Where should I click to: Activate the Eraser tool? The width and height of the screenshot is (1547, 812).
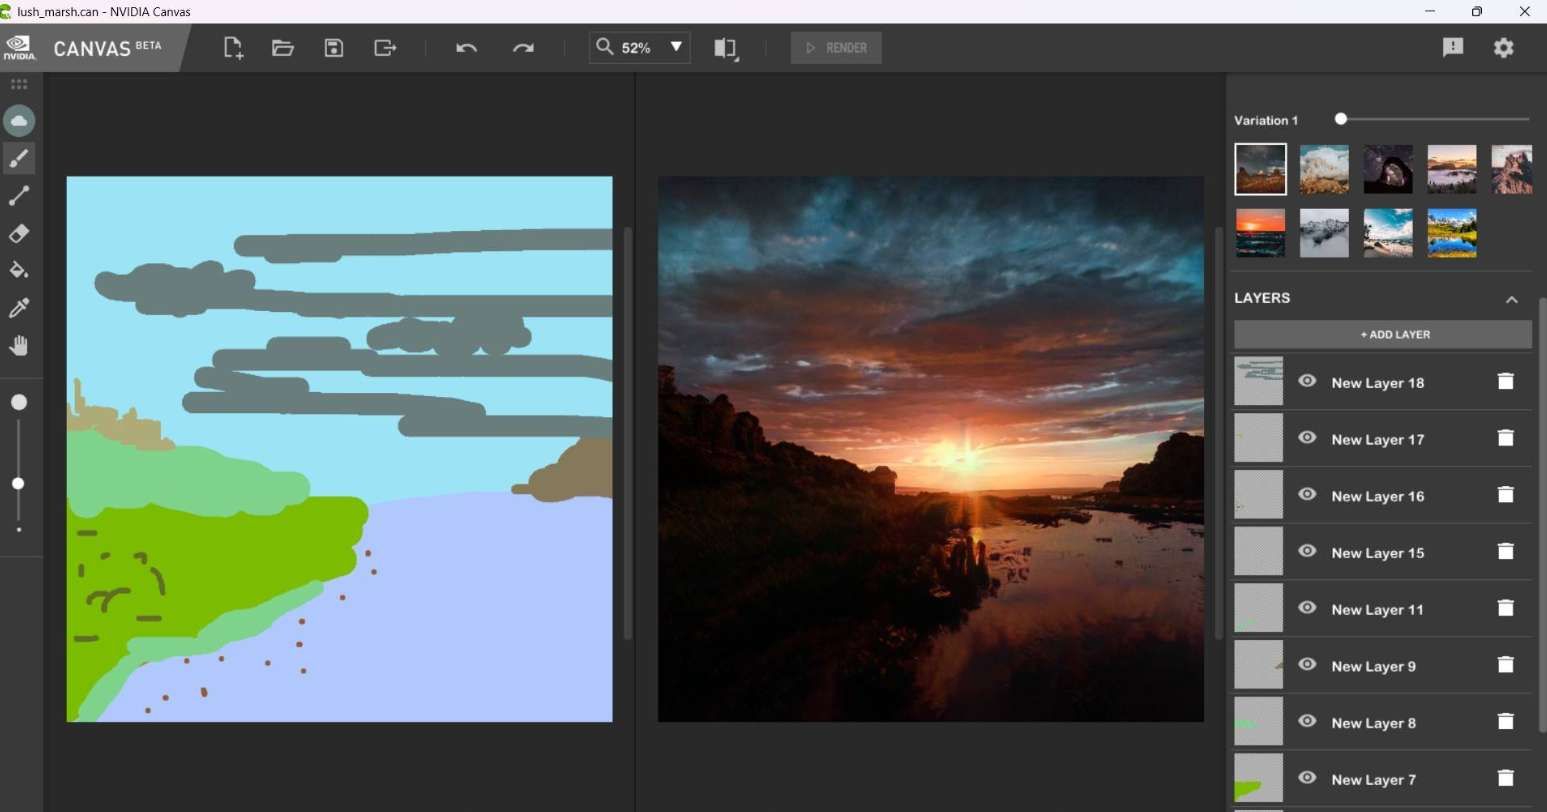point(18,233)
